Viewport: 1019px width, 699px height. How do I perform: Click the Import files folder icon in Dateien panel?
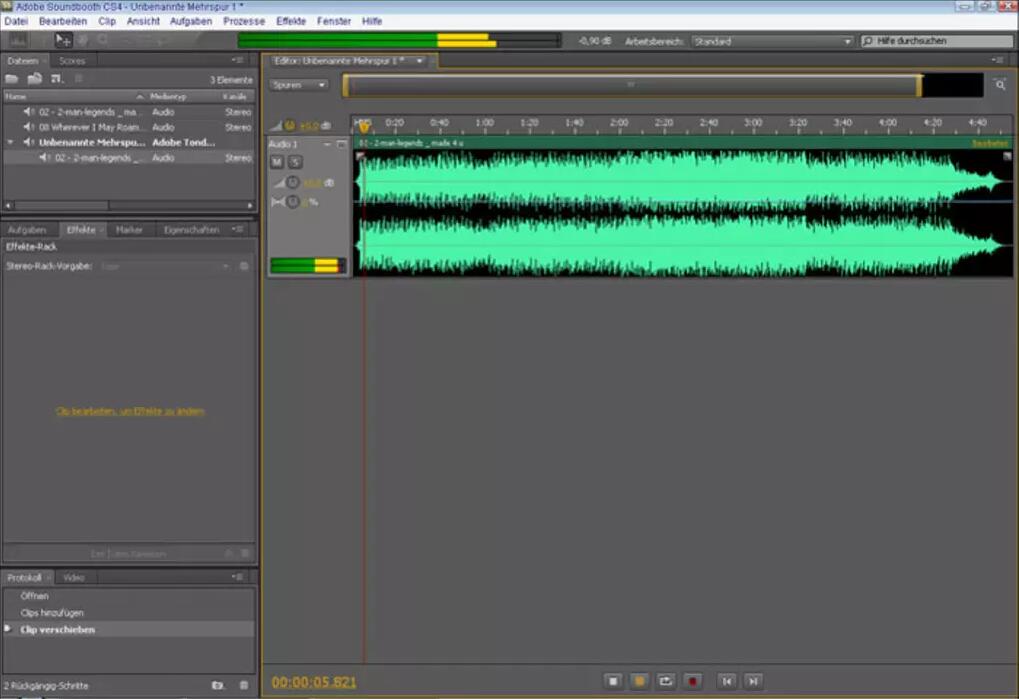coord(34,79)
